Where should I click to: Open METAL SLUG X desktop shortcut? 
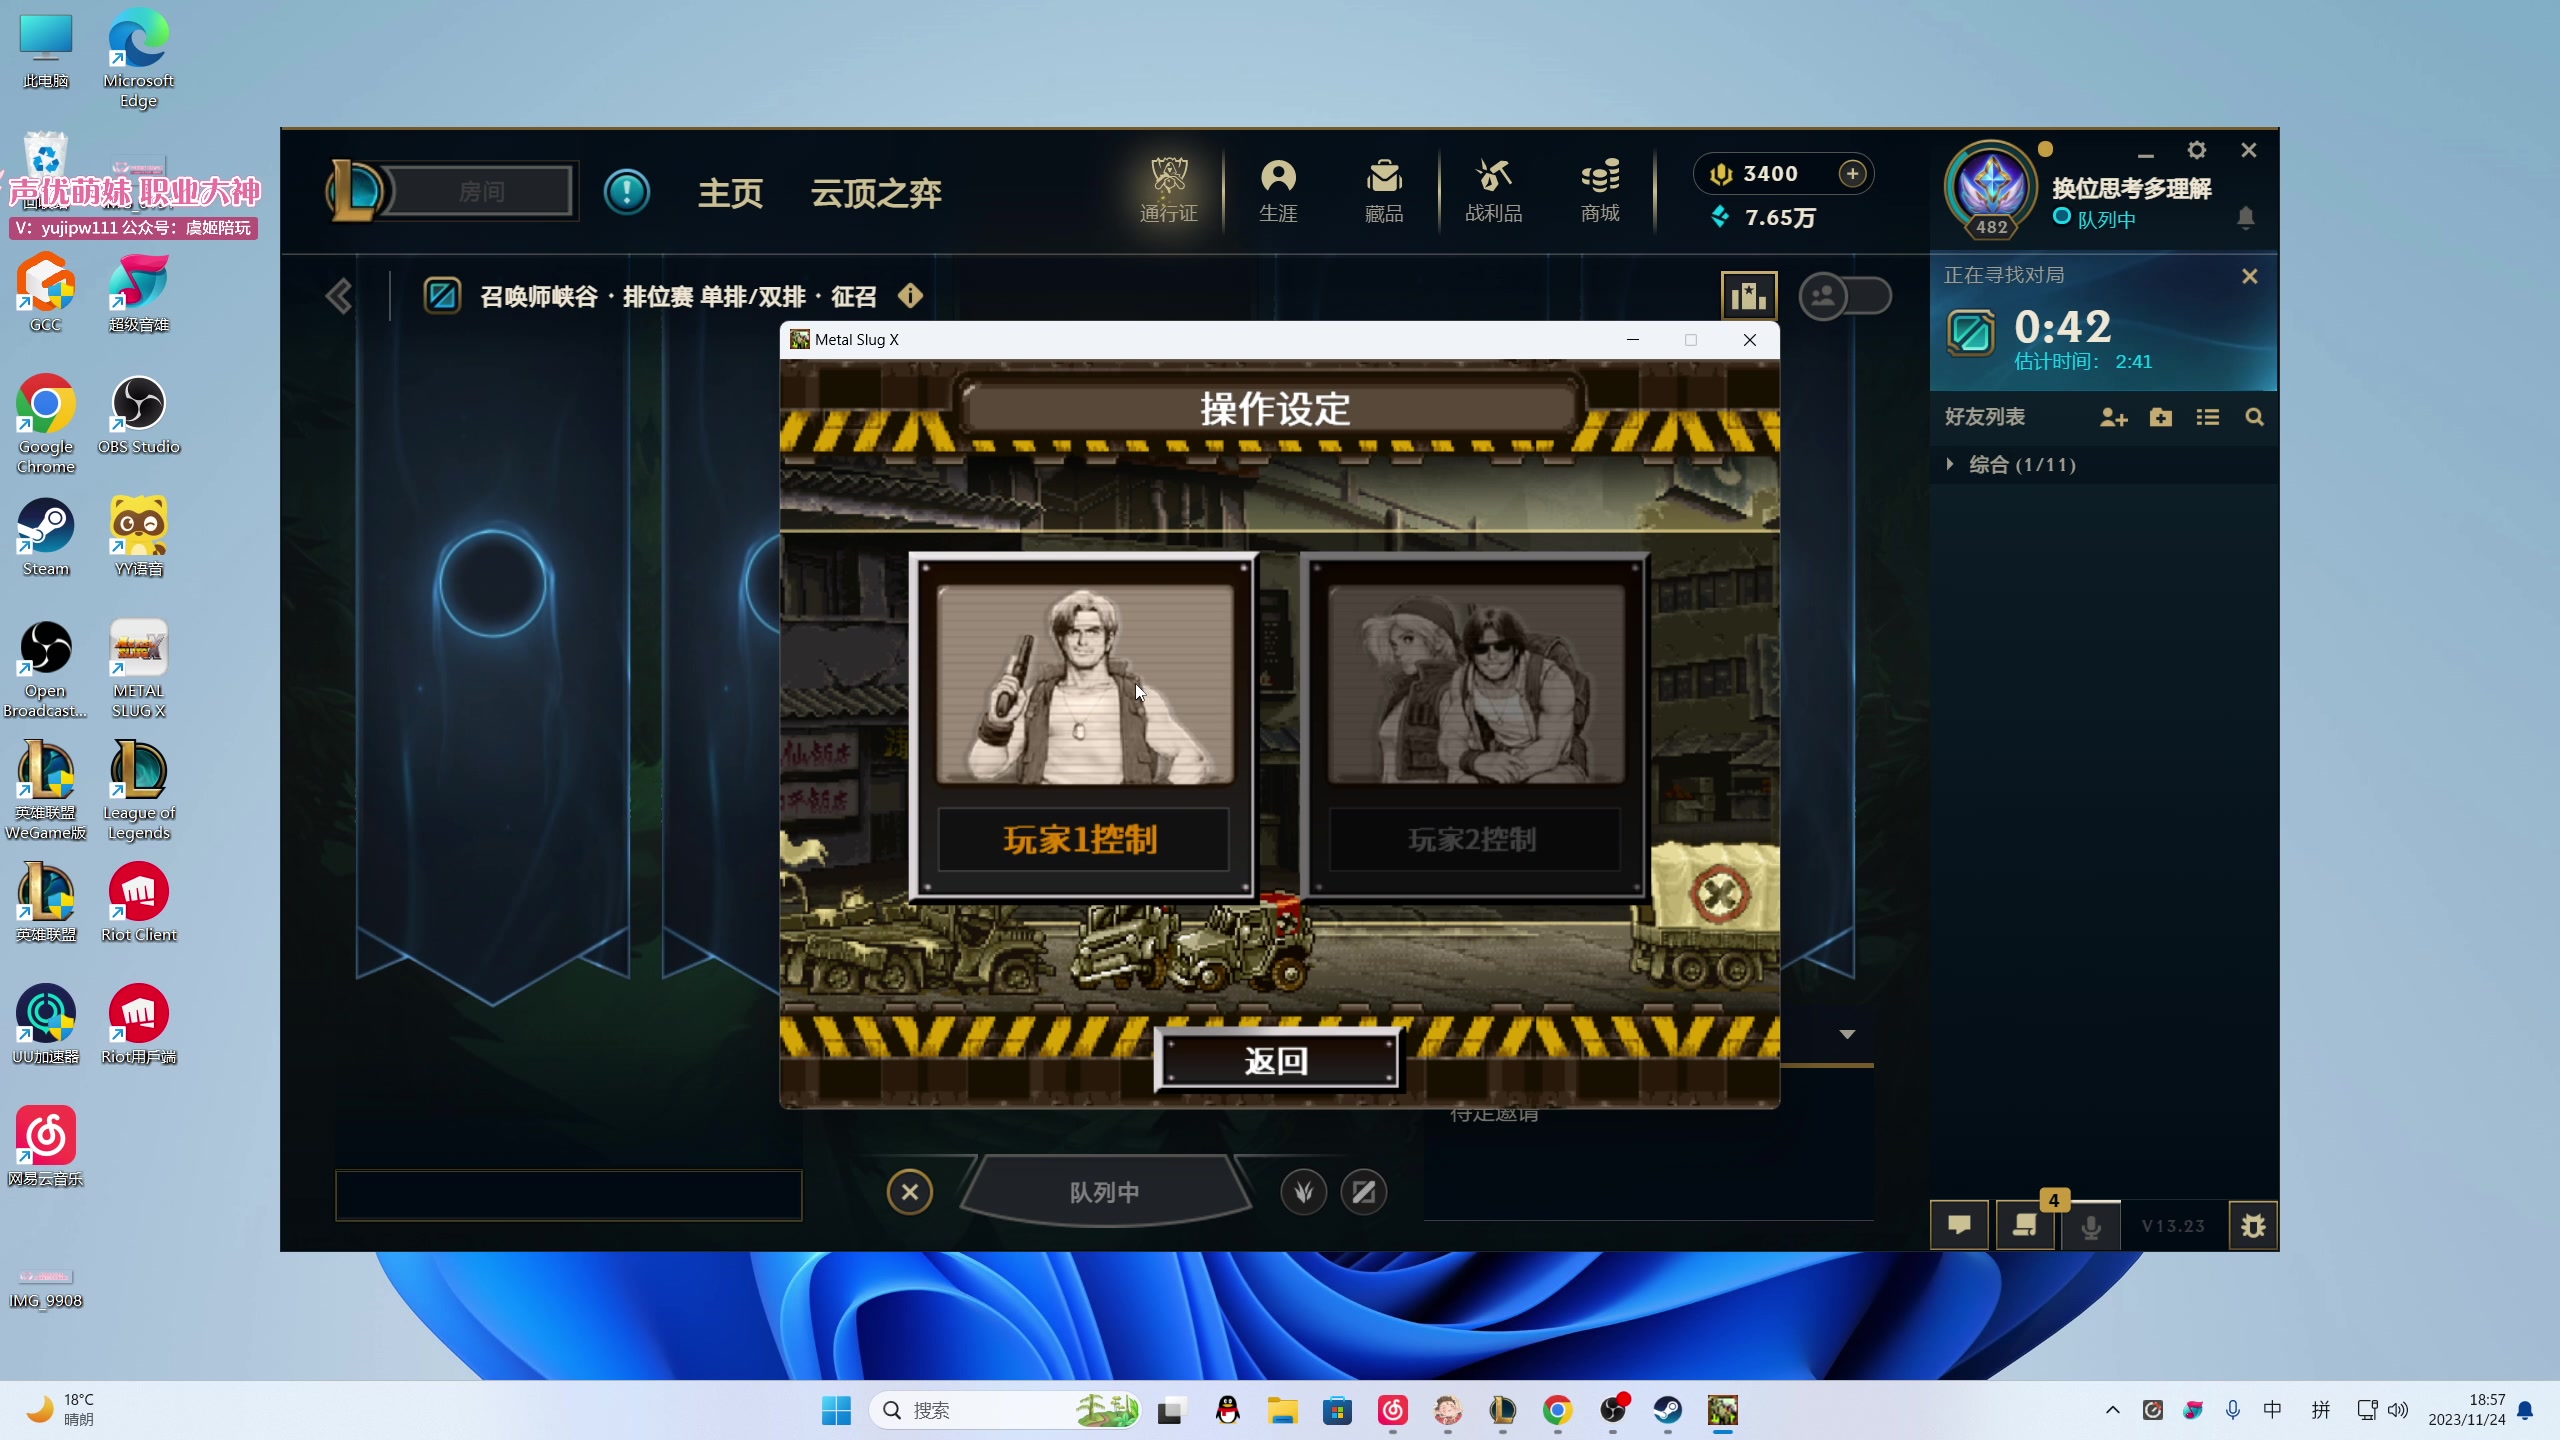(139, 670)
